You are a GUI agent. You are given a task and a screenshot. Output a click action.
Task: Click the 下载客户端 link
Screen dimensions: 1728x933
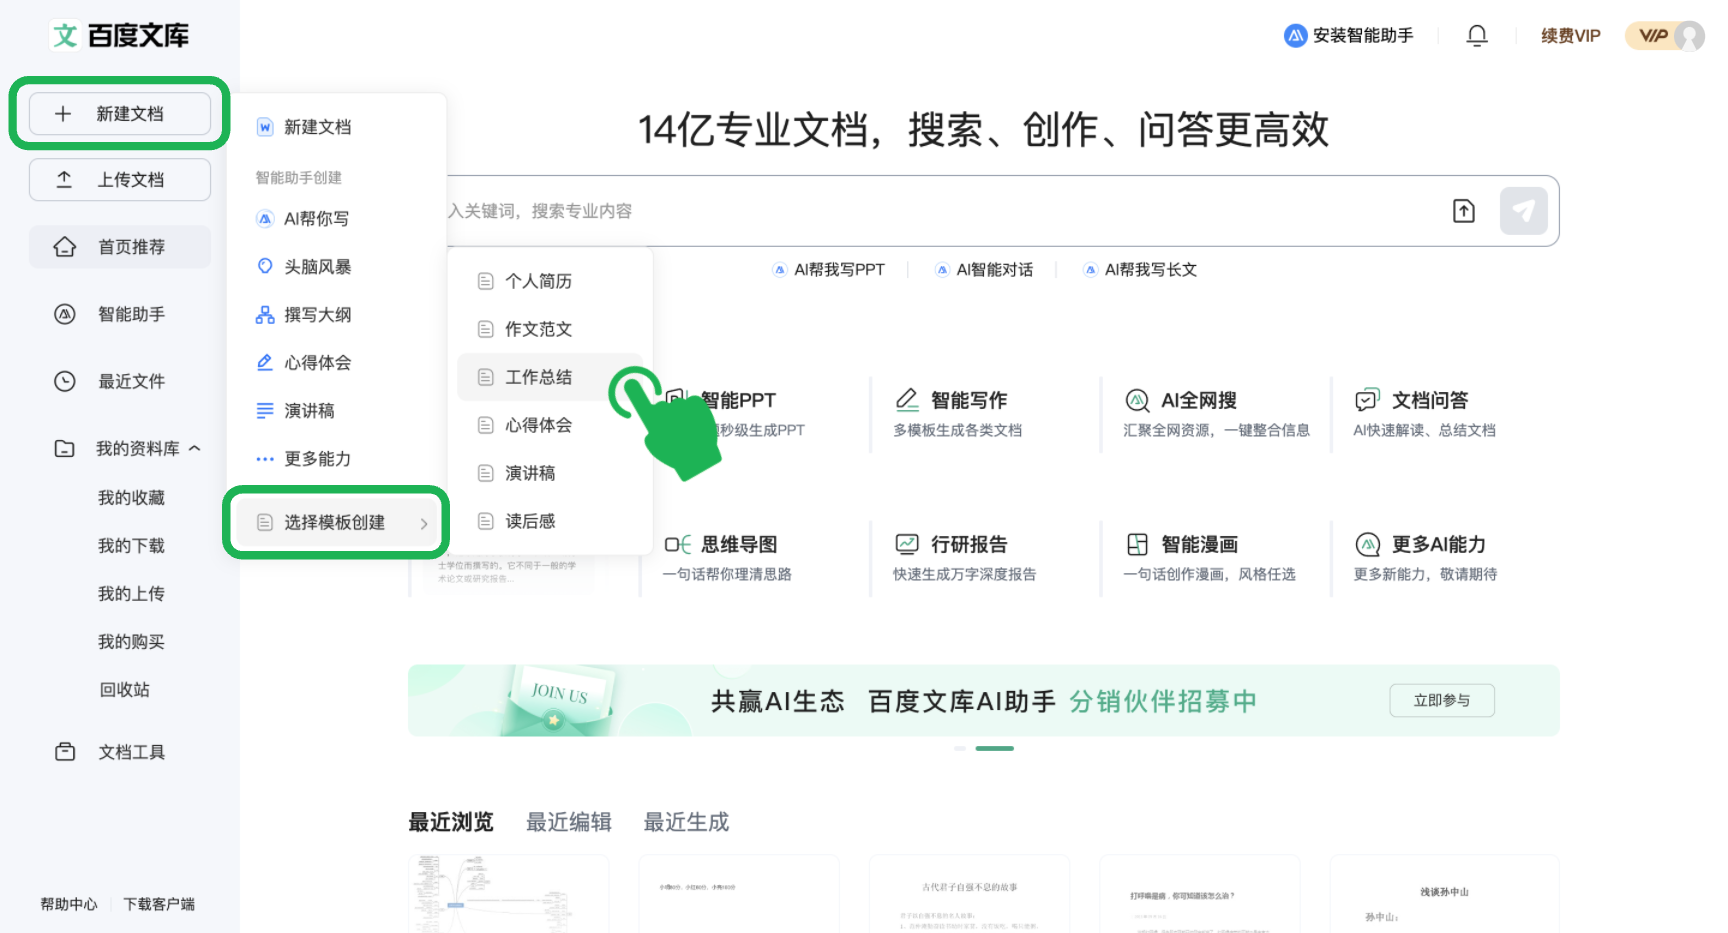tap(159, 904)
